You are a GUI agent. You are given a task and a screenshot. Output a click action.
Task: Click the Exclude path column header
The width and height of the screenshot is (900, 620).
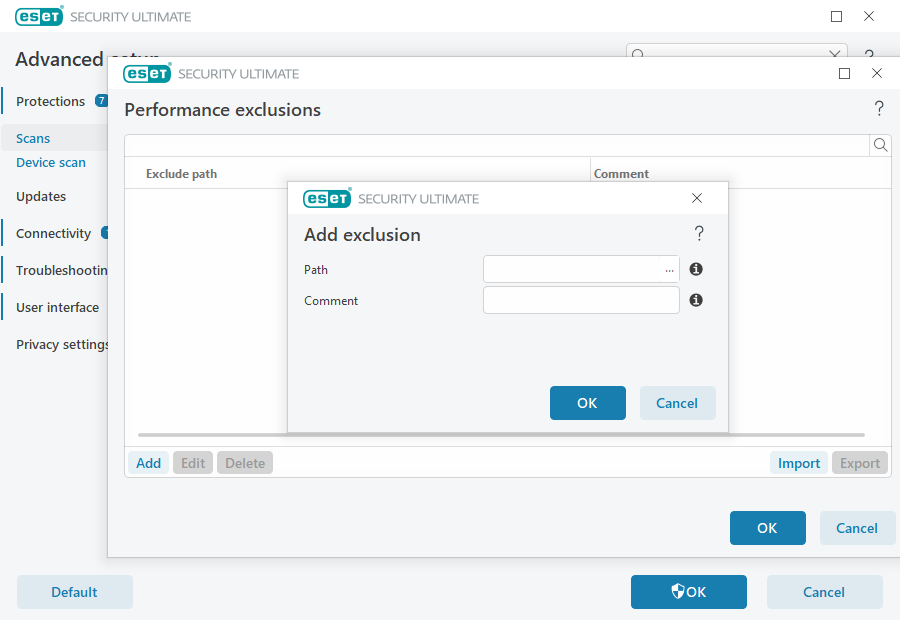181,174
